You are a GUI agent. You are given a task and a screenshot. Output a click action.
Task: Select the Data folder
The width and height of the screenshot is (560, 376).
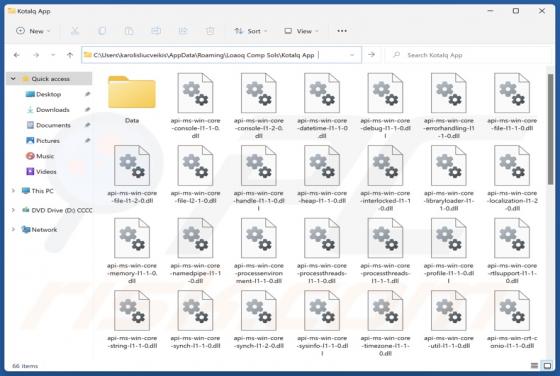coord(132,98)
